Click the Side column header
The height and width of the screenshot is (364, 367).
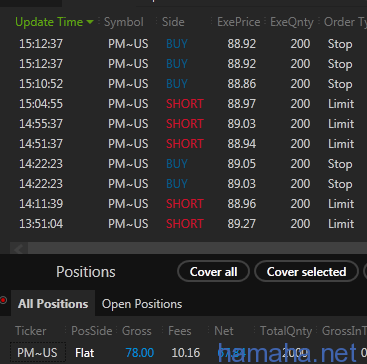173,22
